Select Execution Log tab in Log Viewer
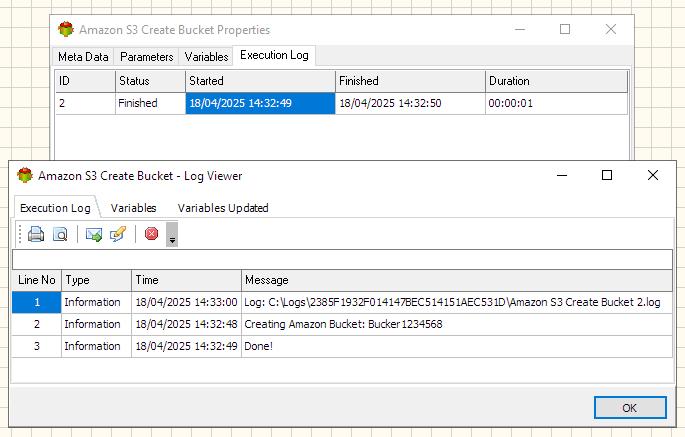This screenshot has width=685, height=437. (x=55, y=208)
